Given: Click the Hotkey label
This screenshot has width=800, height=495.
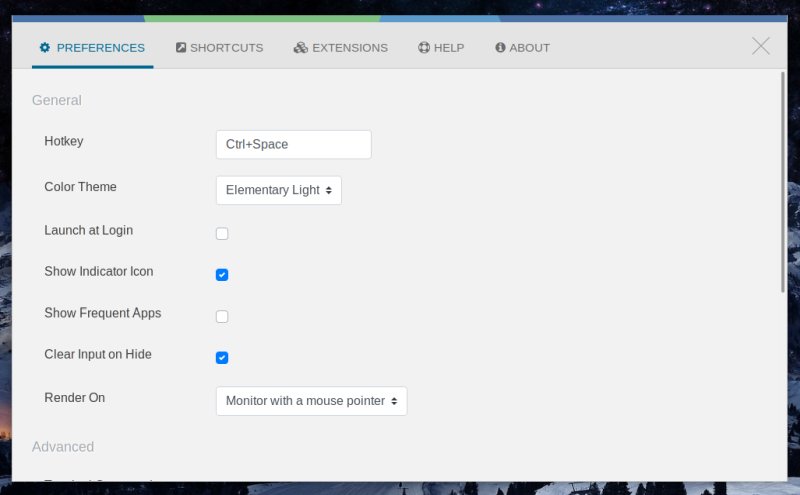Looking at the screenshot, I should (64, 141).
